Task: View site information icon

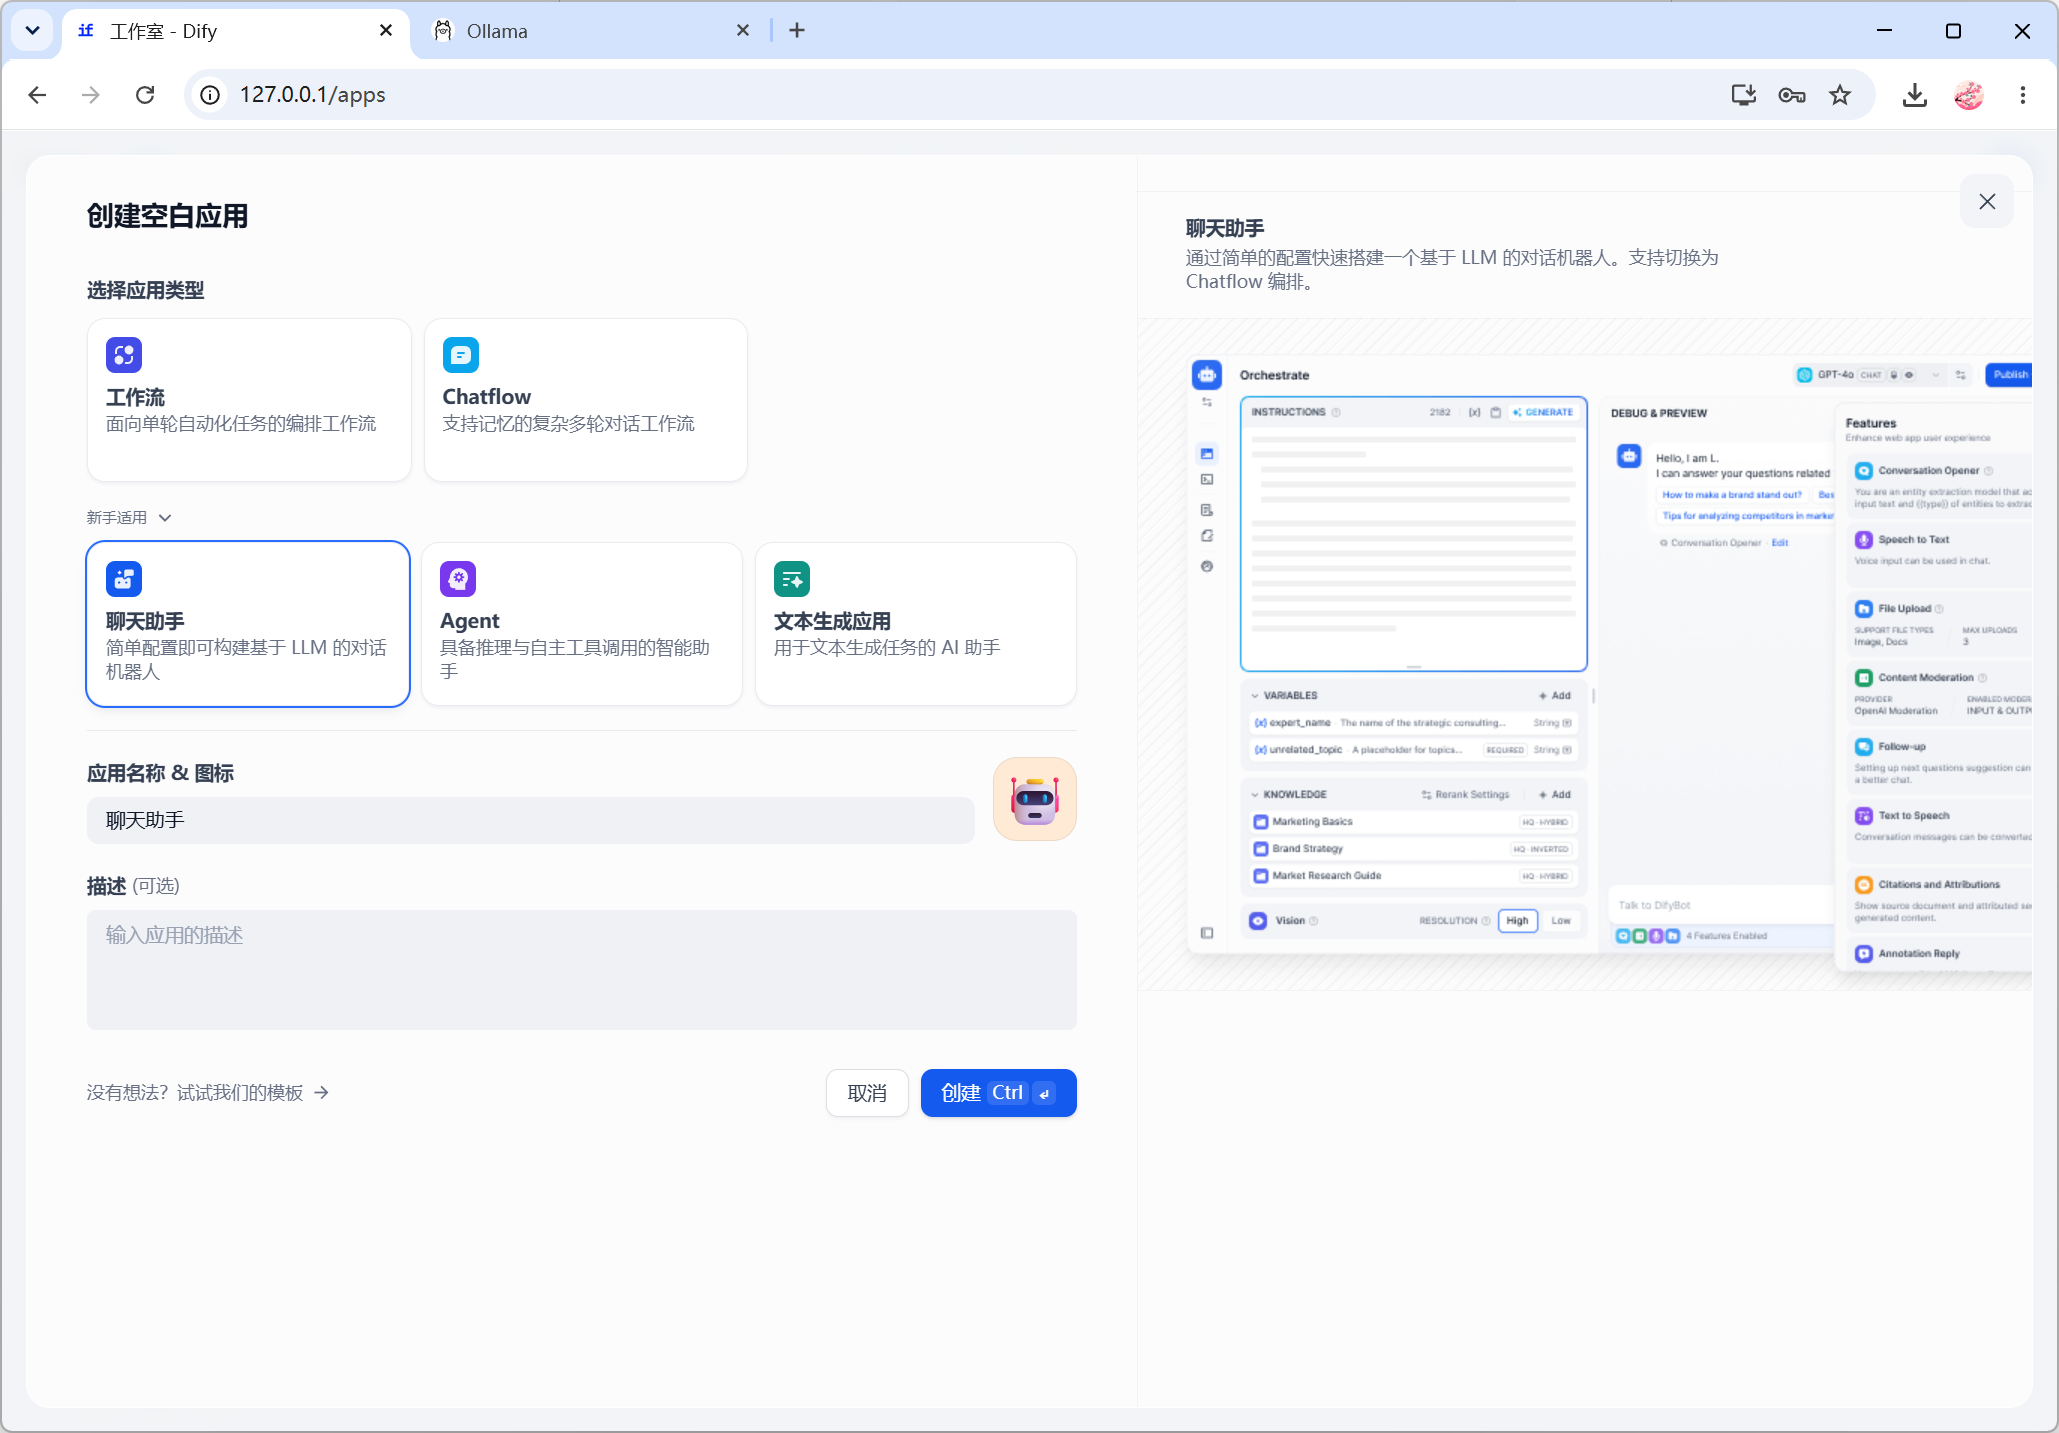Action: (210, 95)
